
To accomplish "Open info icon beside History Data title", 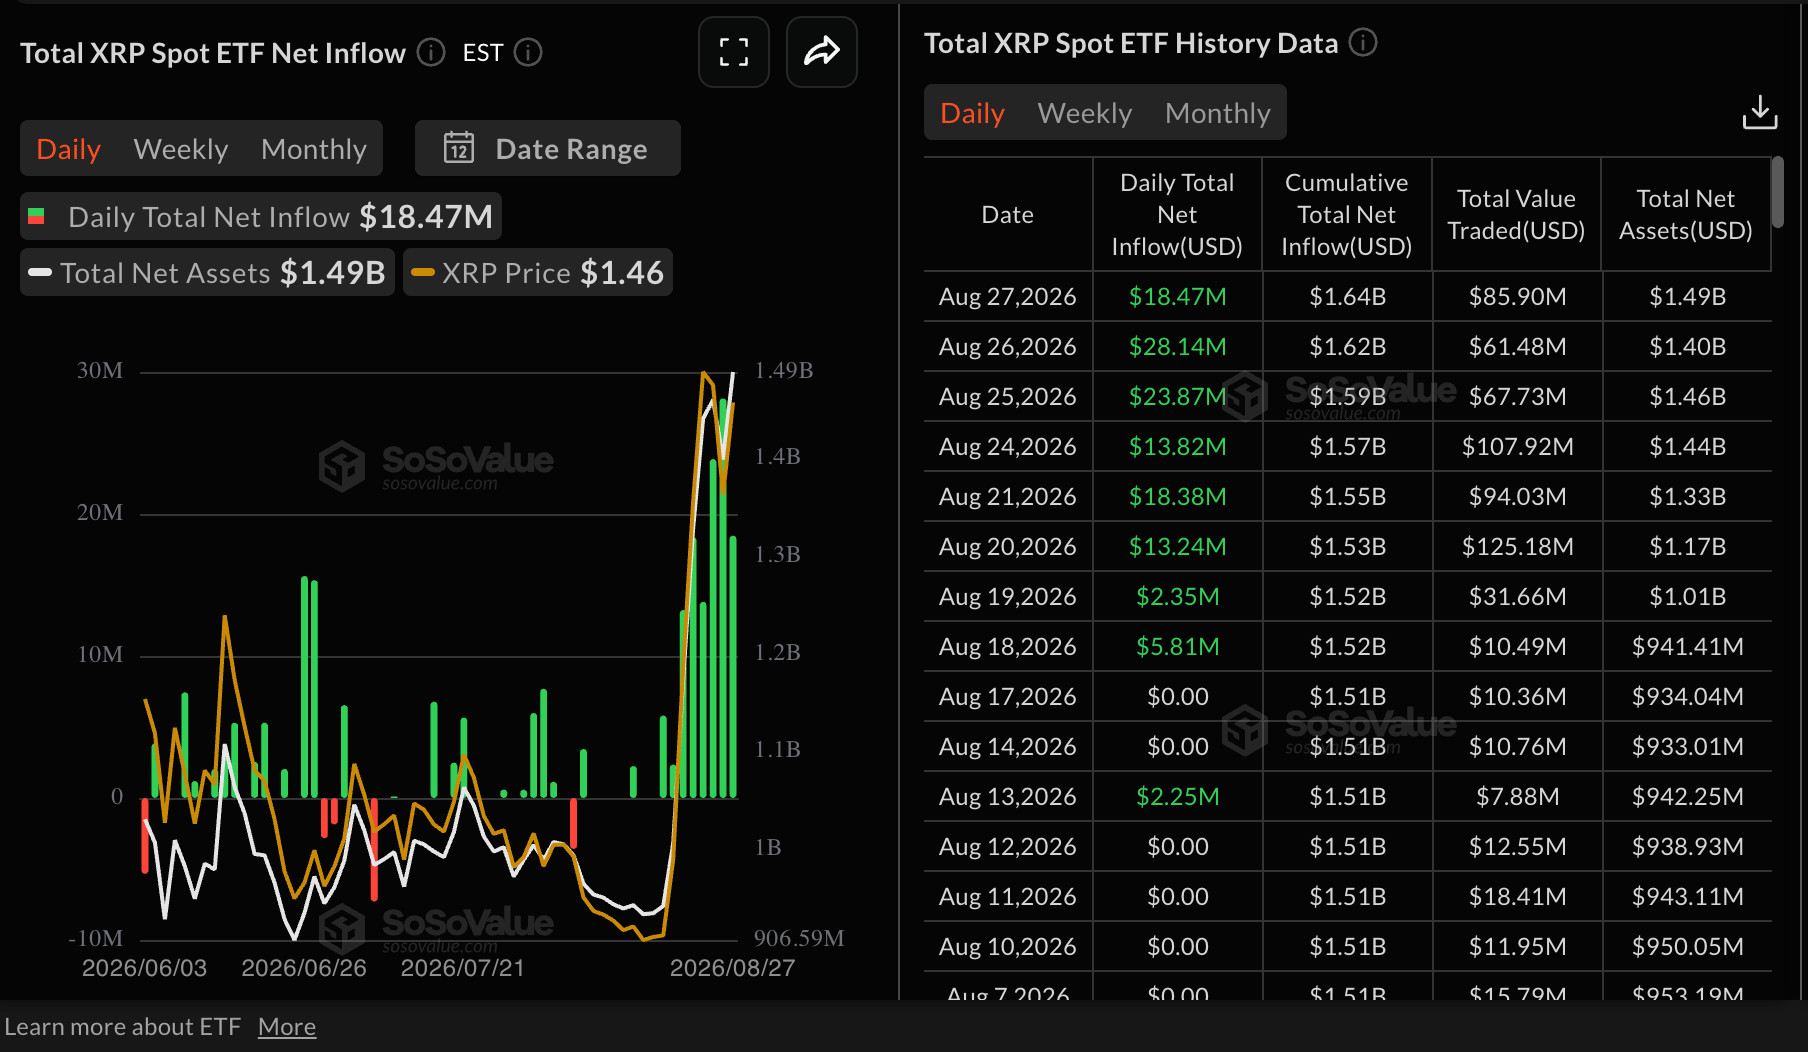I will coord(1363,42).
